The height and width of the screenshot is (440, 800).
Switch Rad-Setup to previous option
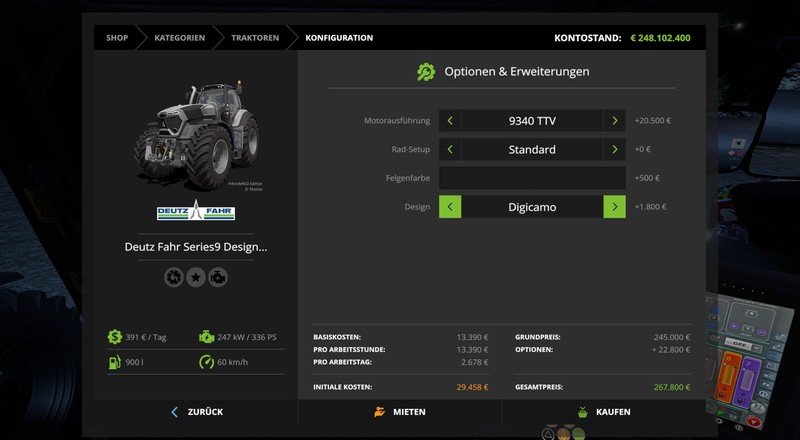(x=450, y=150)
